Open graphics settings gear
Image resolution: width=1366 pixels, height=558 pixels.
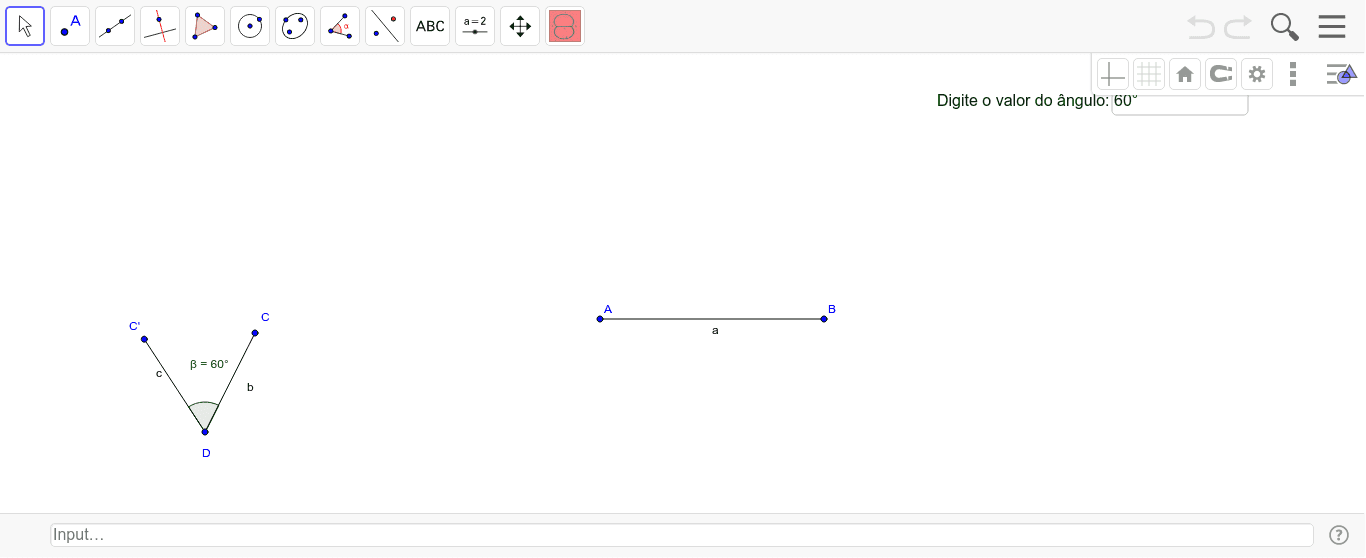1257,74
